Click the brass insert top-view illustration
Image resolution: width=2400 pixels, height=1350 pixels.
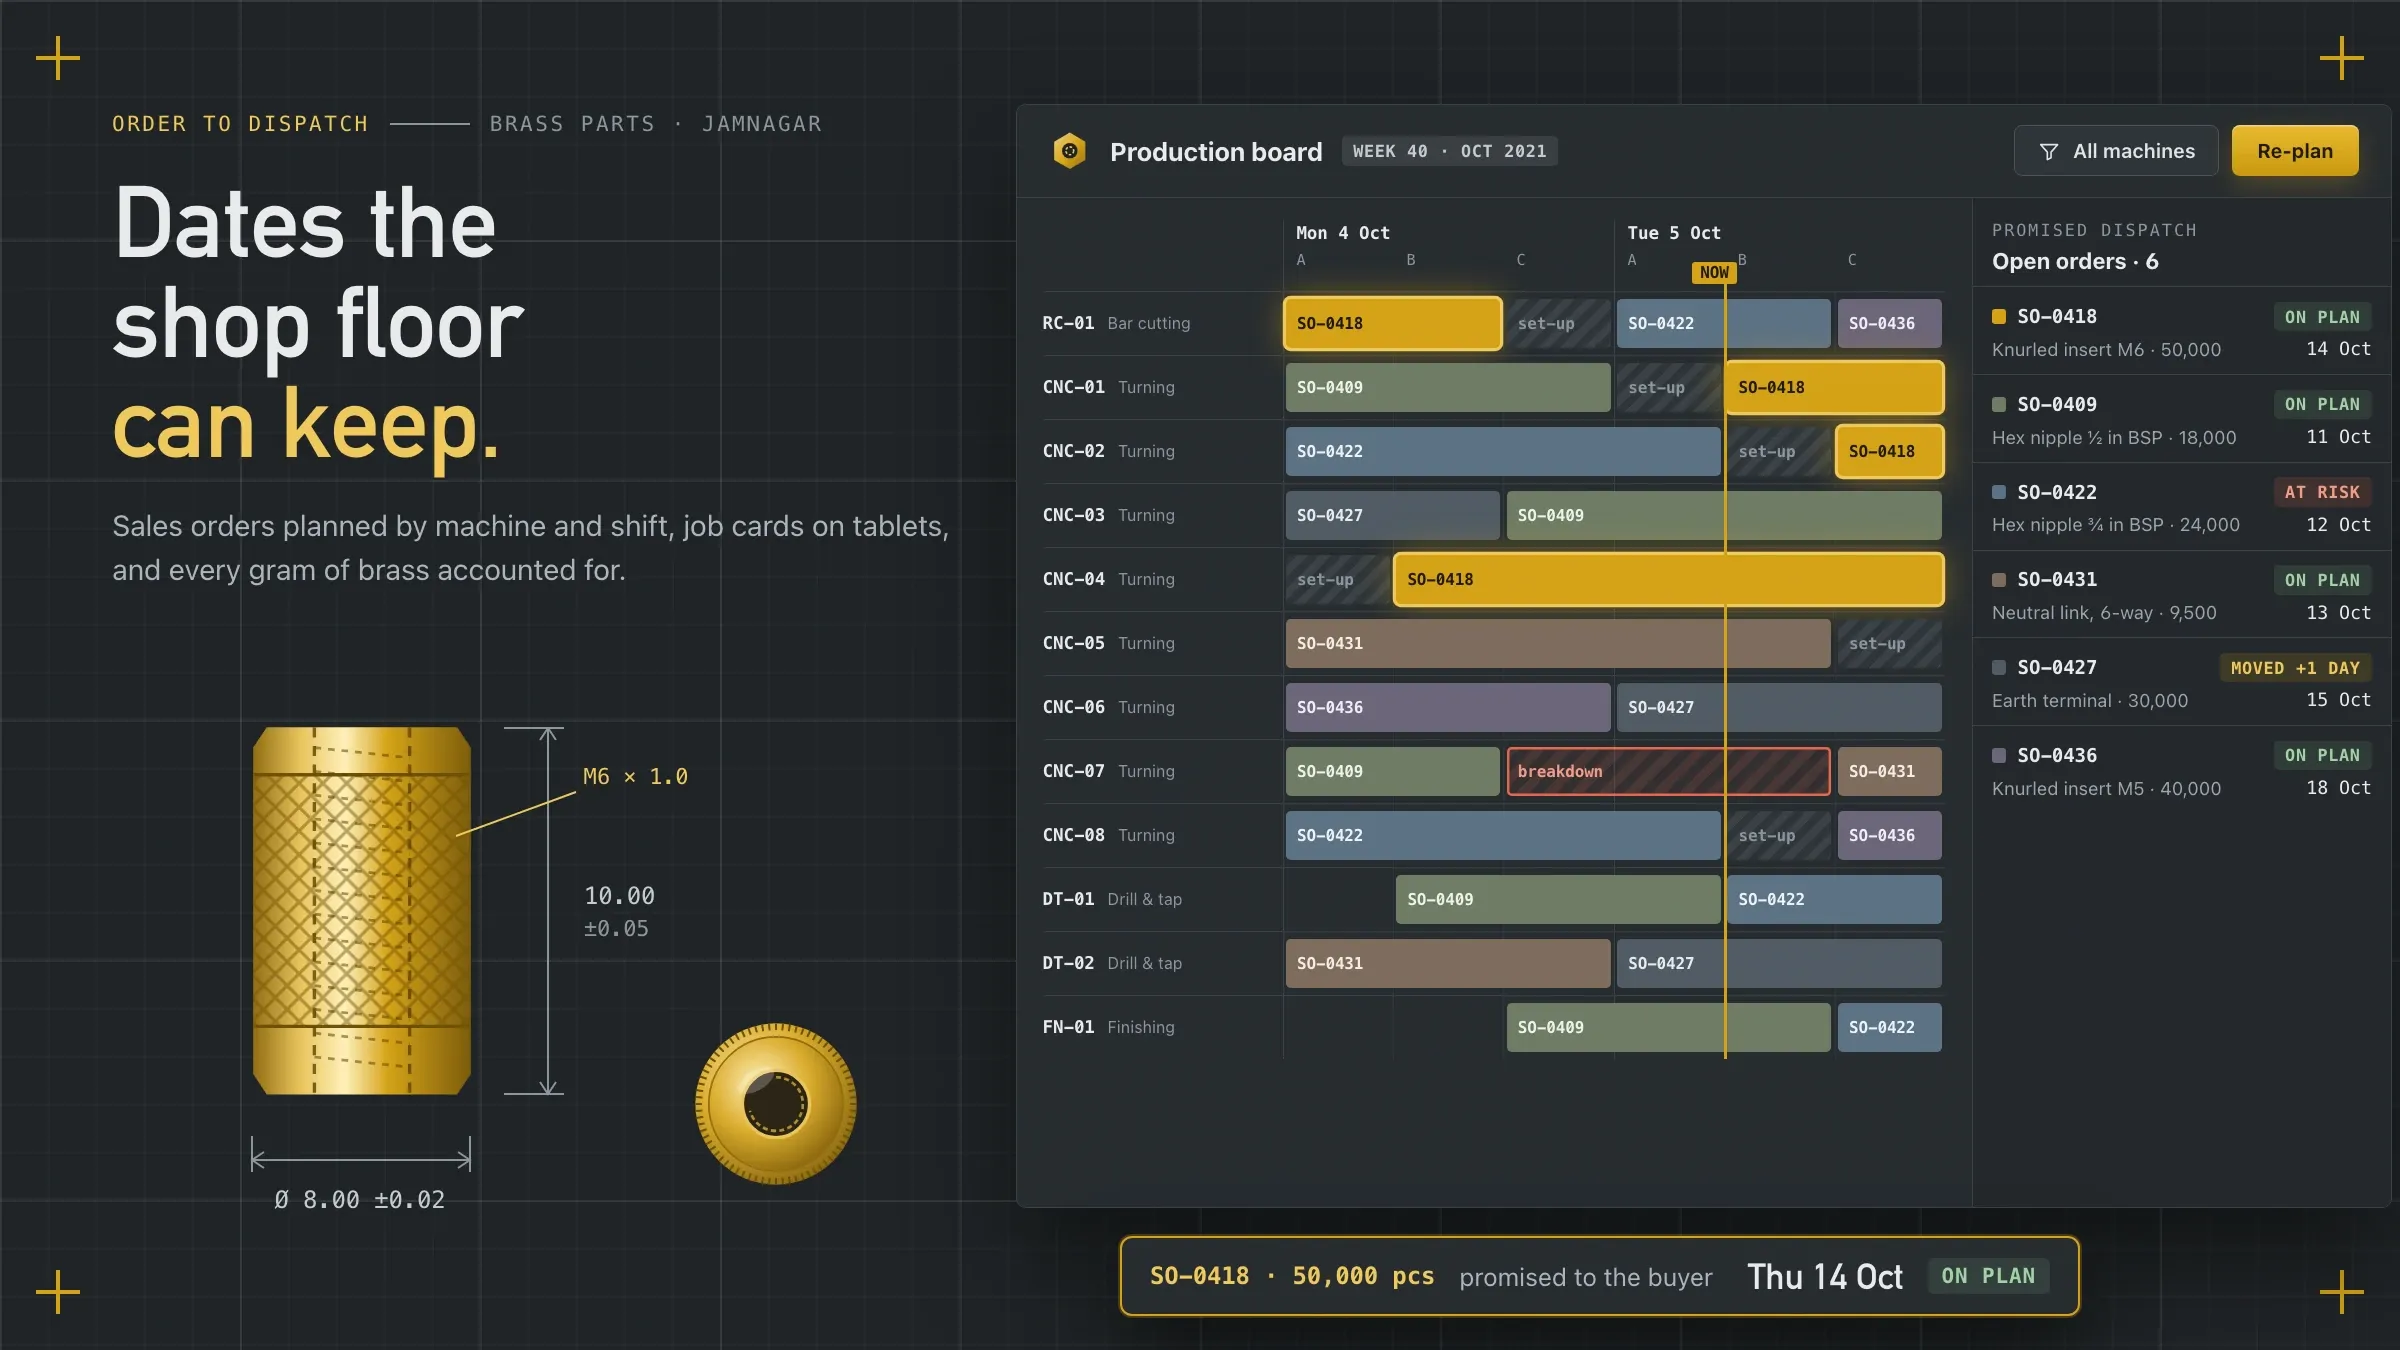pos(776,1103)
